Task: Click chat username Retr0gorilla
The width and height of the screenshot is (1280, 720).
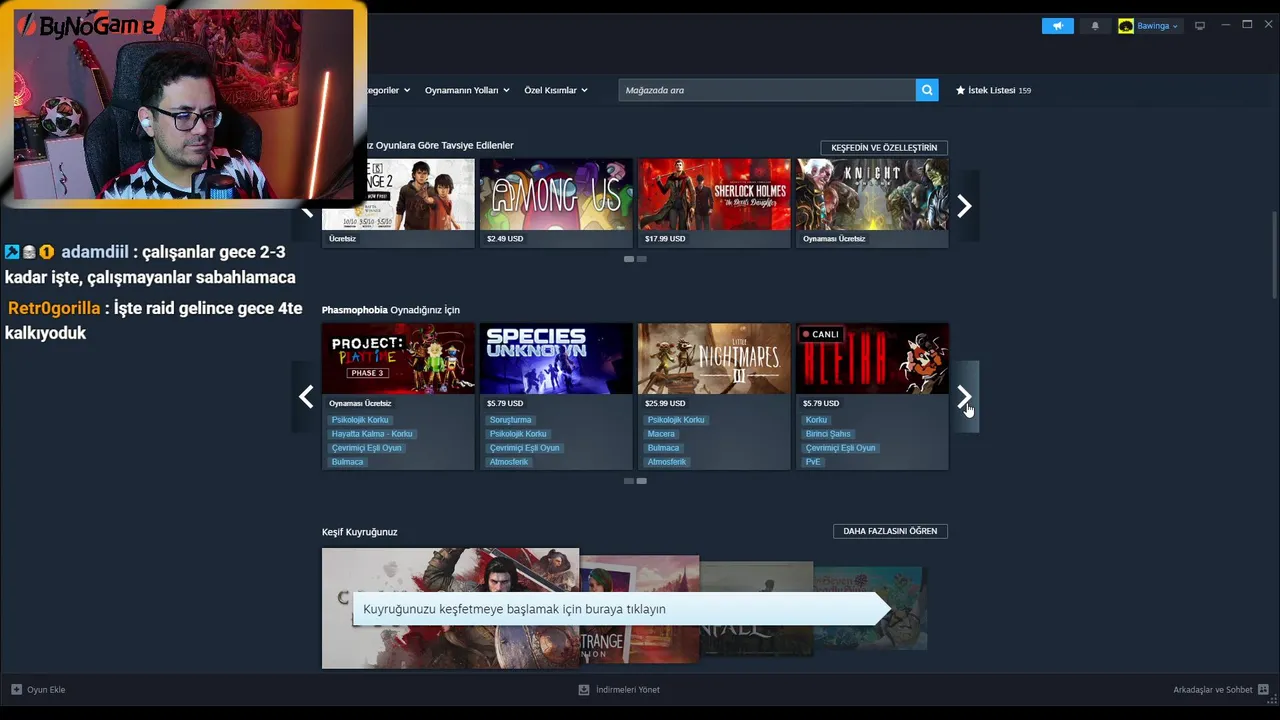Action: (x=54, y=308)
